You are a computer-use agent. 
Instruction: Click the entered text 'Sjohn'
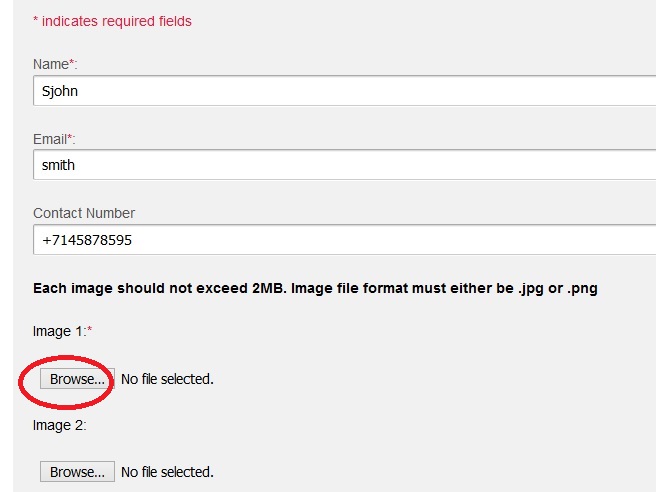click(59, 91)
